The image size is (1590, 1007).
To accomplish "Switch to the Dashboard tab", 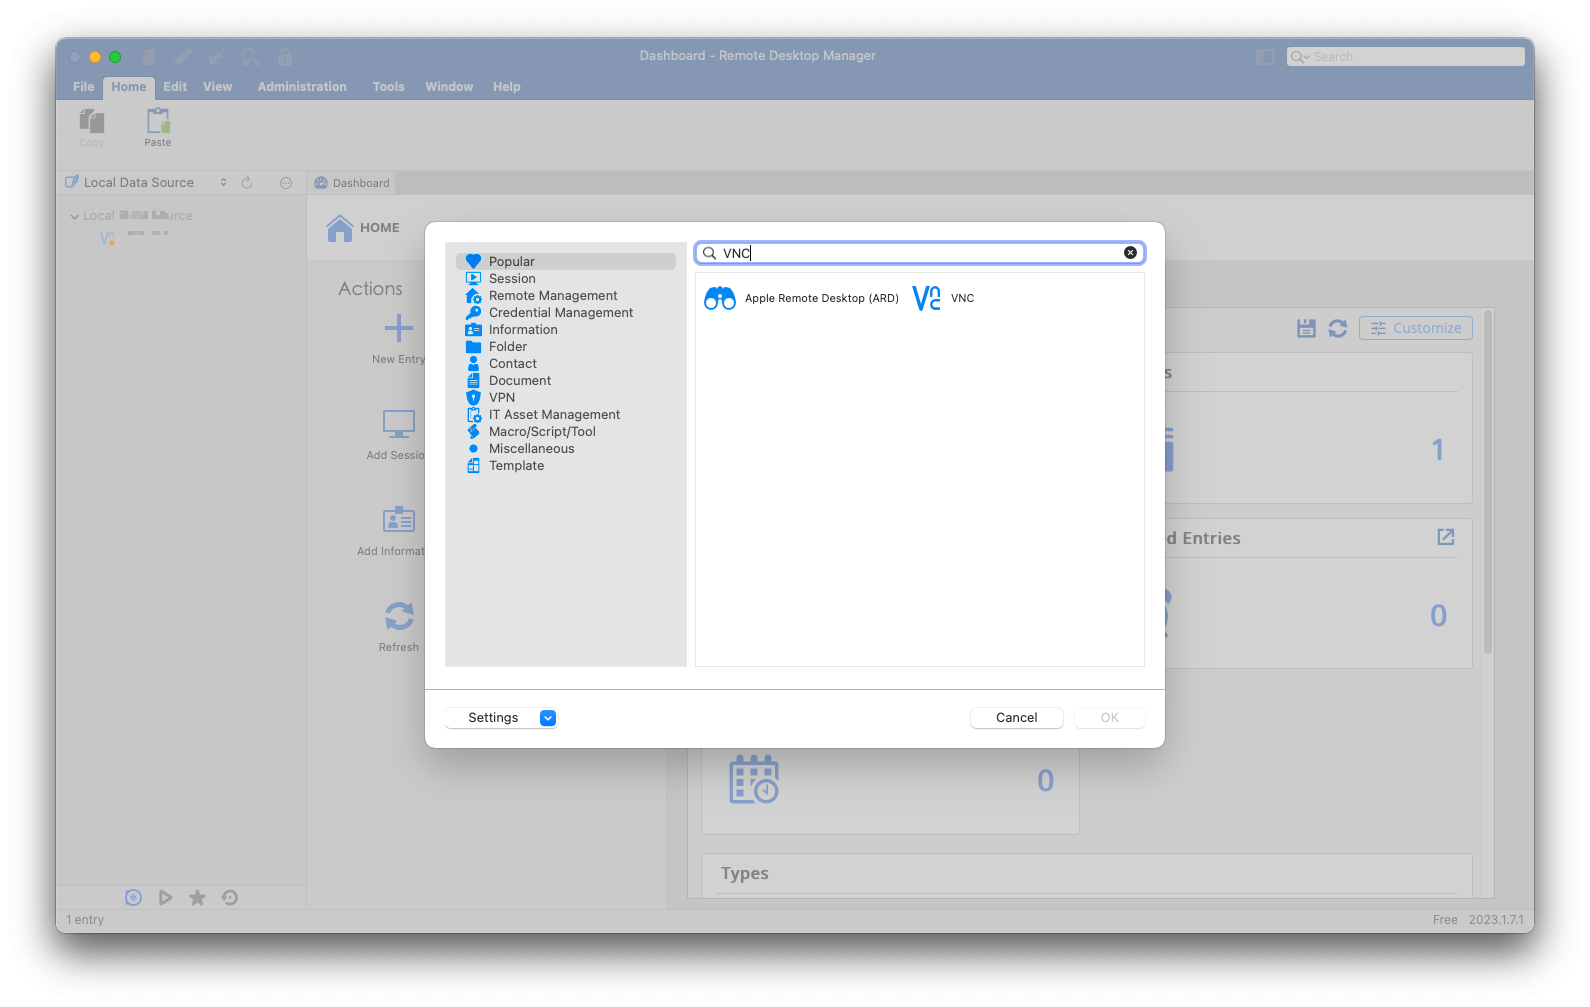I will tap(352, 183).
